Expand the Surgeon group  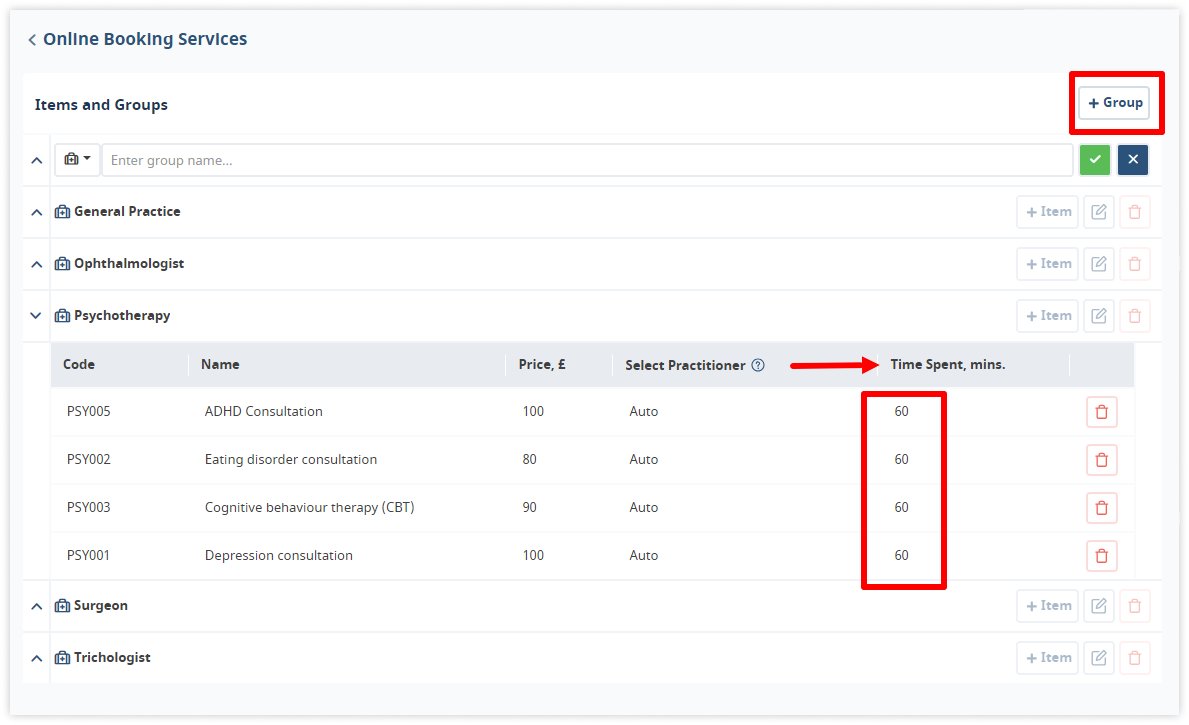[x=35, y=605]
